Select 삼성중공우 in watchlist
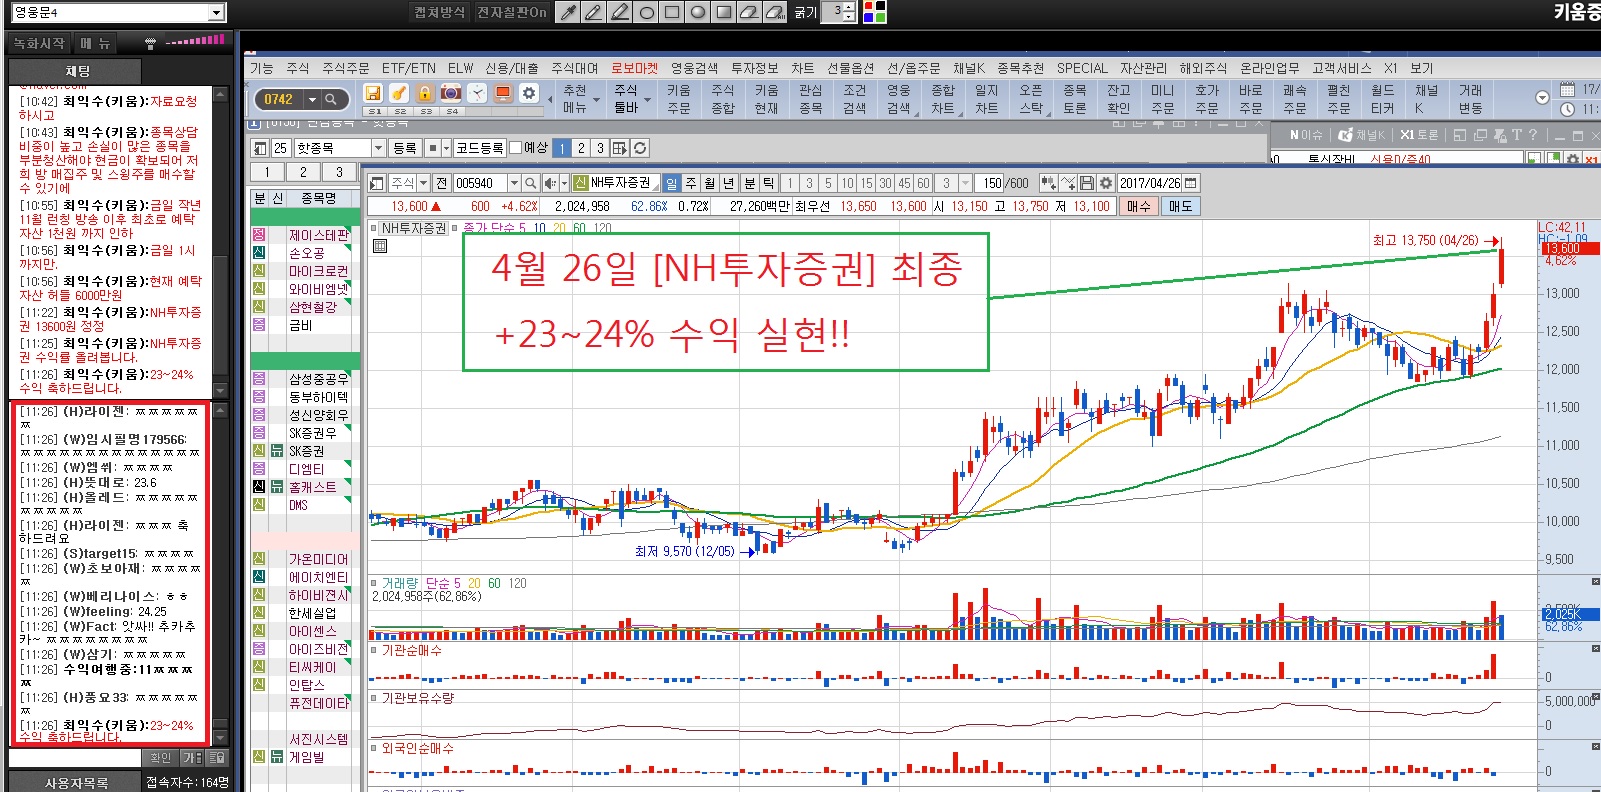1601x792 pixels. [319, 379]
